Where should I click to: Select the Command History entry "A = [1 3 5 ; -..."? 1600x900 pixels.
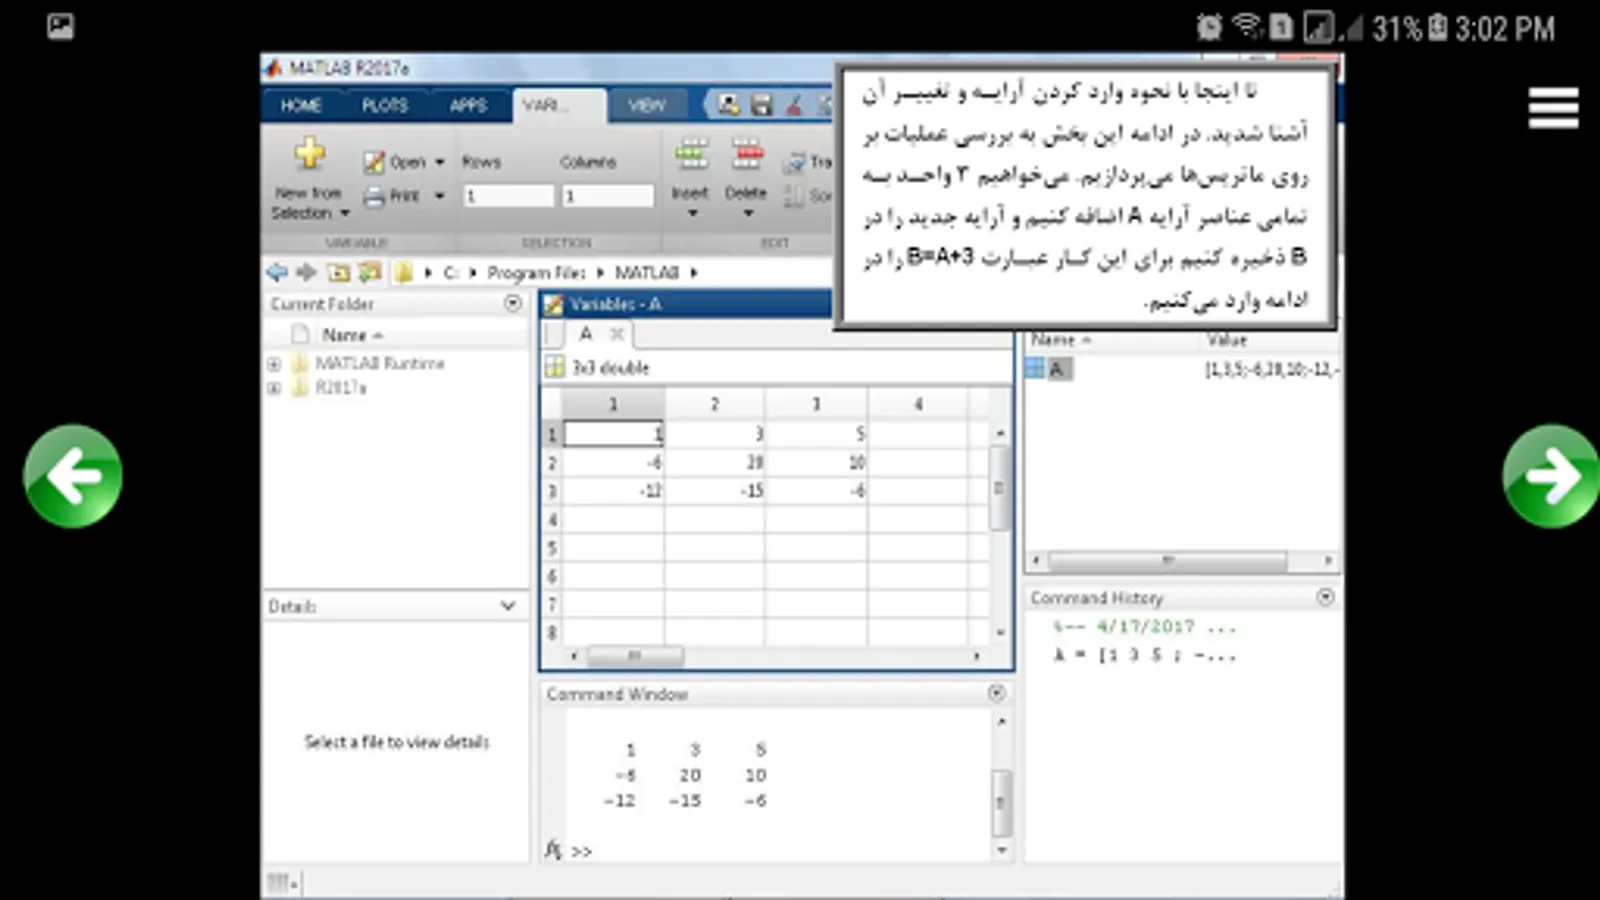1145,655
